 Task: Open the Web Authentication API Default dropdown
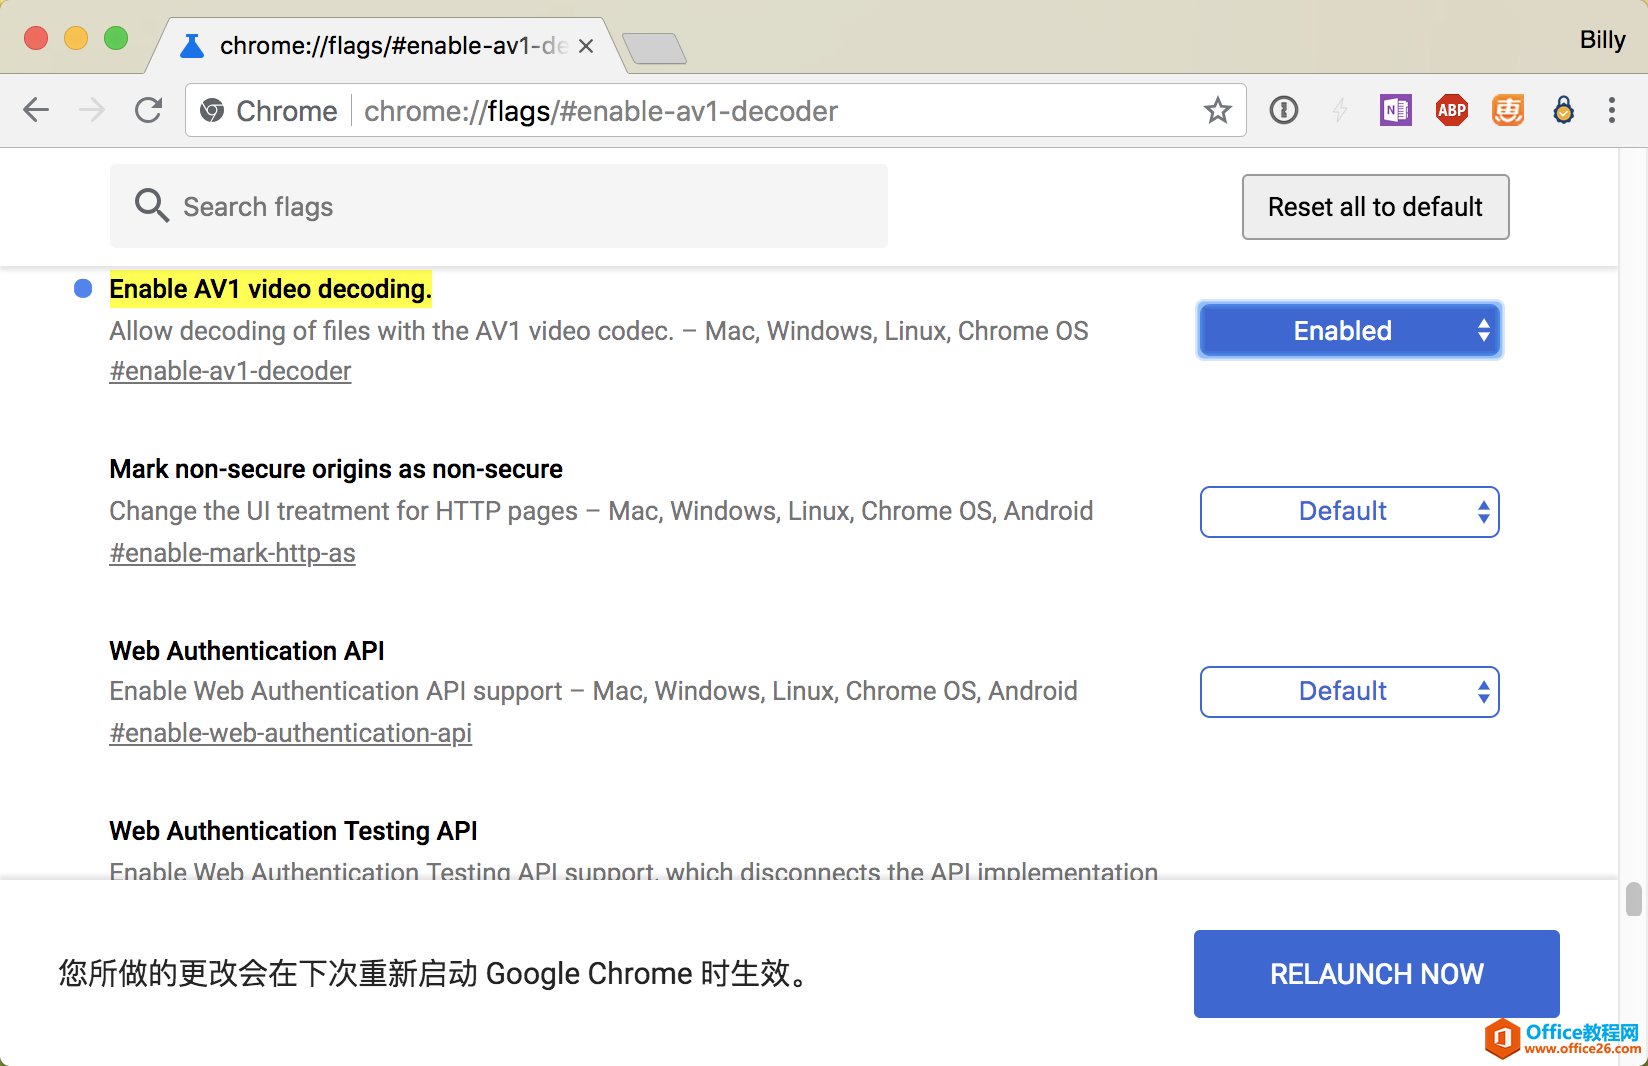1349,692
